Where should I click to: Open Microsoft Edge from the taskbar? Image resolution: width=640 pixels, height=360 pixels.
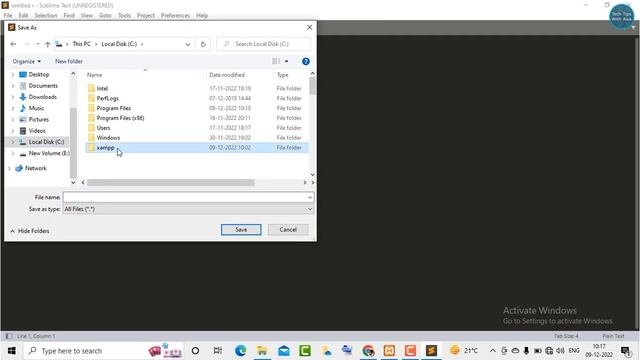(x=240, y=351)
